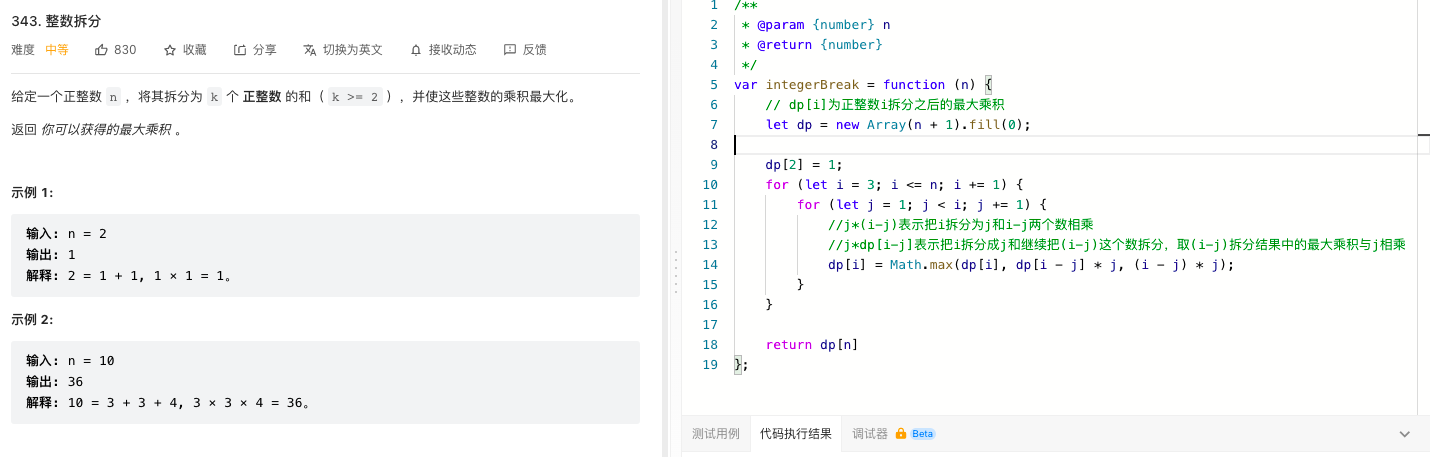Viewport: 1430px width, 457px height.
Task: Open the 测试用例 tab
Action: tap(716, 434)
